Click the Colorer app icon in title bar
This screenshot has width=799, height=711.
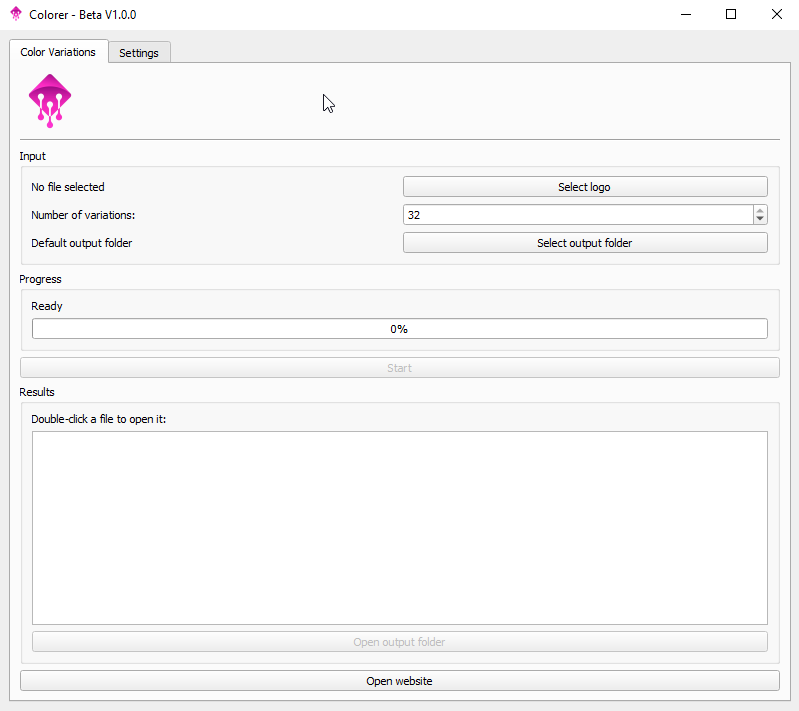pyautogui.click(x=16, y=15)
